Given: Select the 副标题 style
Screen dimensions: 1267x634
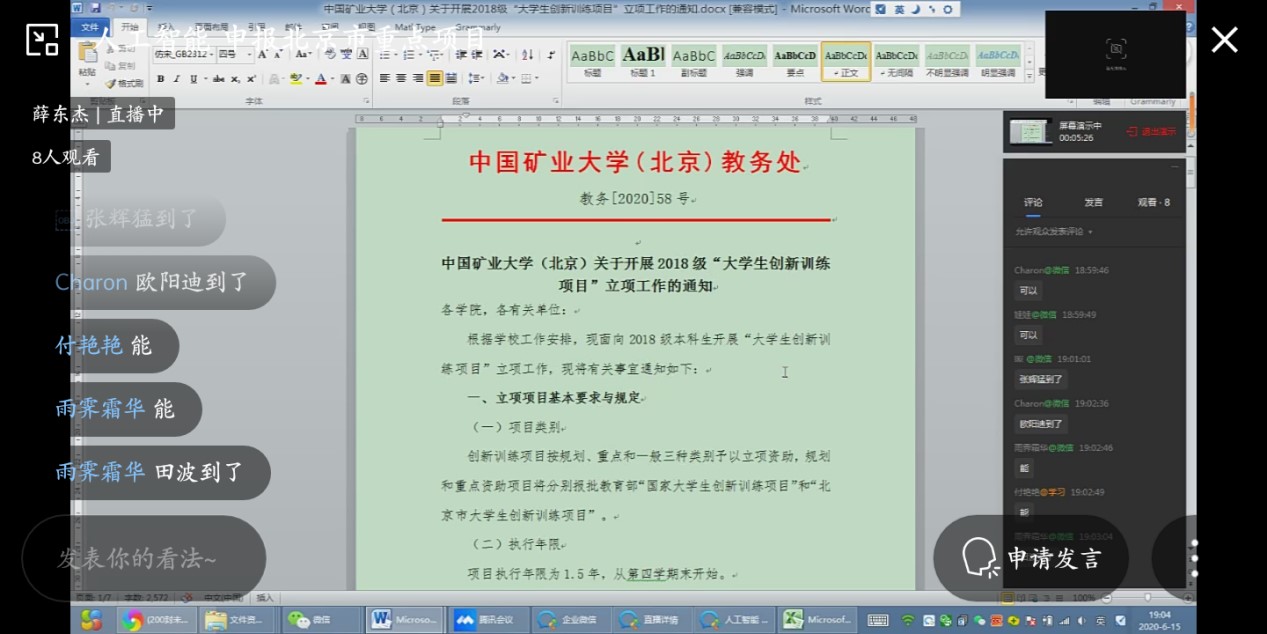Looking at the screenshot, I should pos(693,61).
